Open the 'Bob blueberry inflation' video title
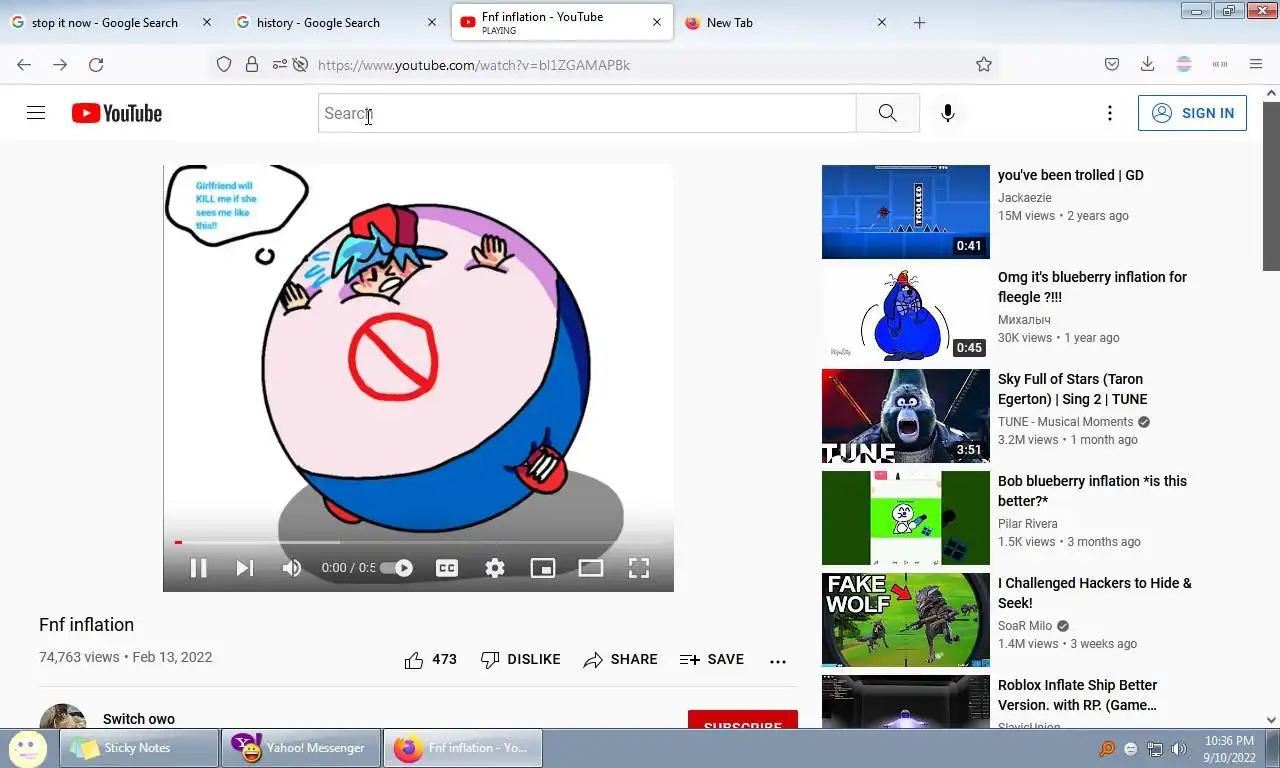This screenshot has width=1280, height=768. (x=1092, y=491)
